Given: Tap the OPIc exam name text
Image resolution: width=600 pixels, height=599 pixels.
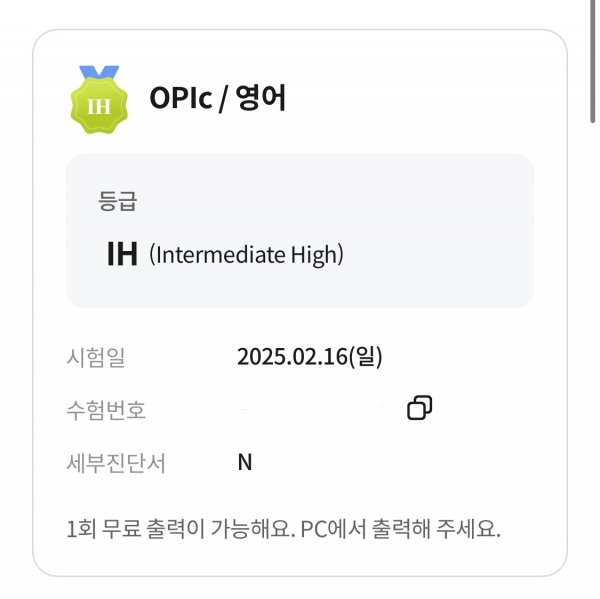Looking at the screenshot, I should [x=181, y=98].
